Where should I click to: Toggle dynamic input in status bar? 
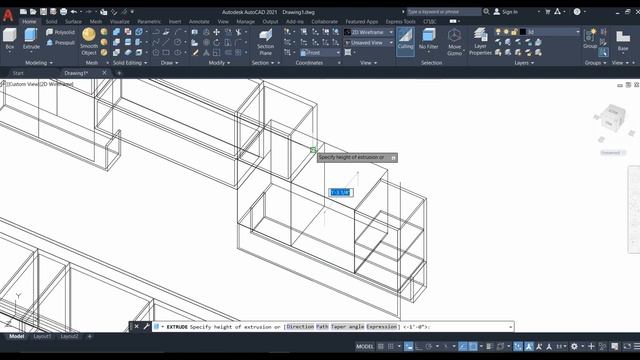click(409, 347)
